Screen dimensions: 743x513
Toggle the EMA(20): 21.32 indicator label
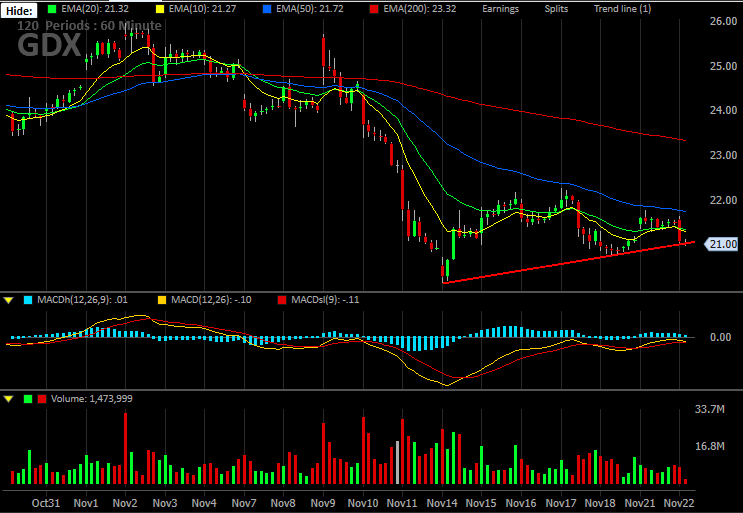tap(95, 9)
